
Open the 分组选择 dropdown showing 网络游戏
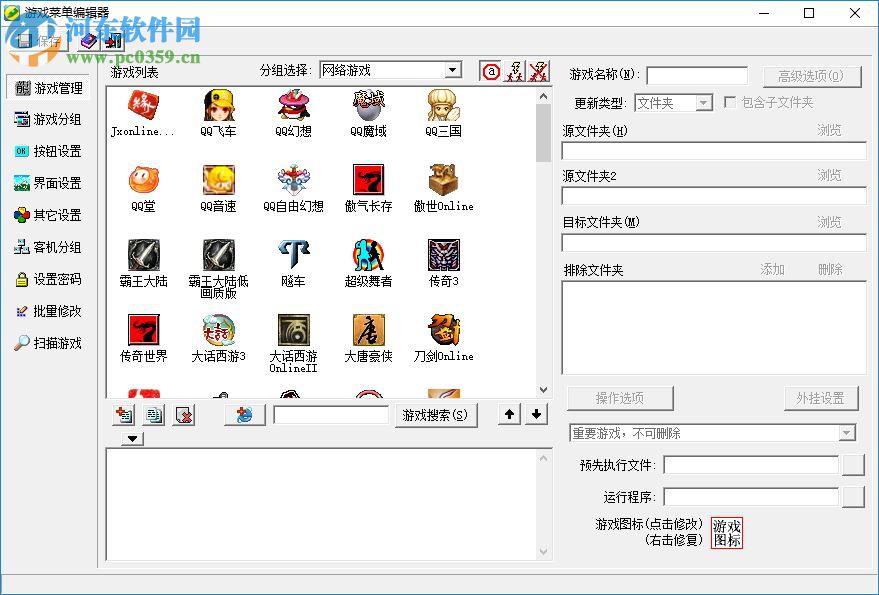point(455,70)
